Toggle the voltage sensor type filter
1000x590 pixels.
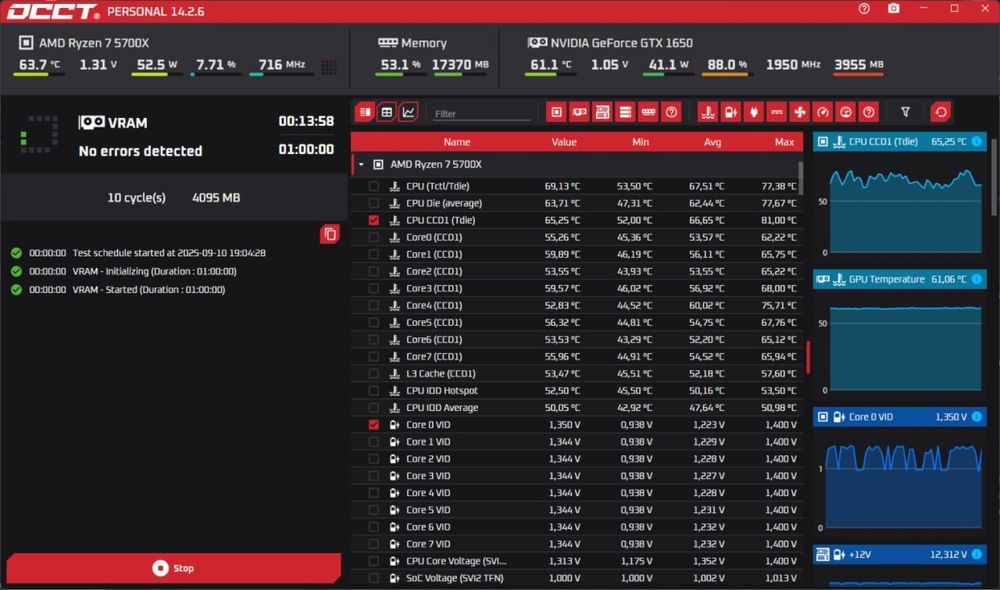(731, 112)
